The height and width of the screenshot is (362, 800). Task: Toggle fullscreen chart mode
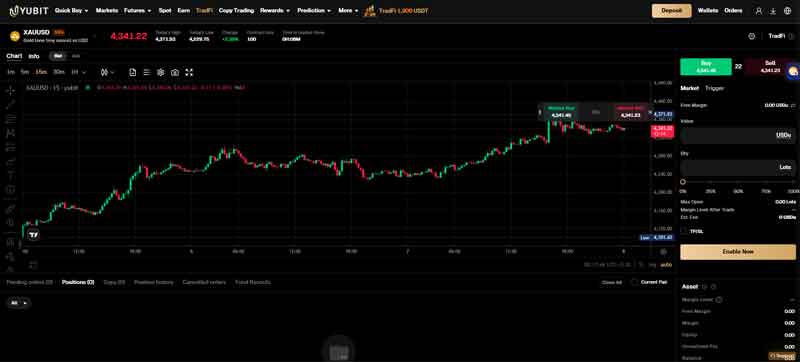(189, 72)
